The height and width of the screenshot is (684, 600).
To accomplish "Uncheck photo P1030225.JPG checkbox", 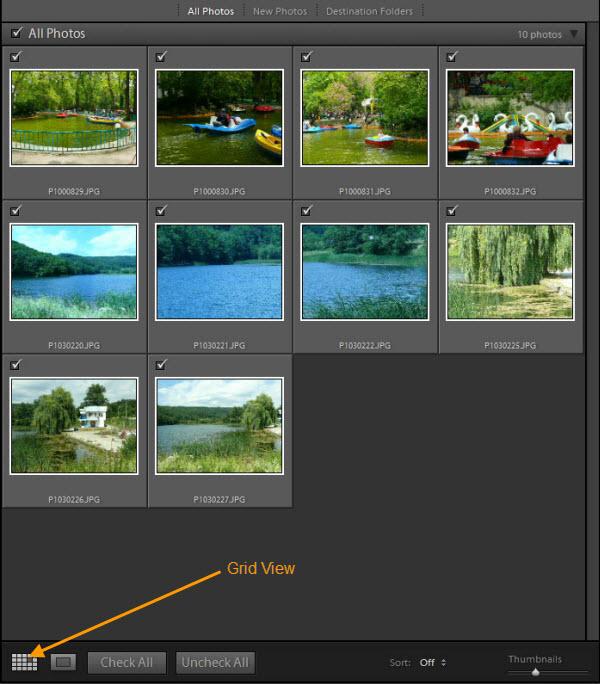I will click(x=452, y=211).
